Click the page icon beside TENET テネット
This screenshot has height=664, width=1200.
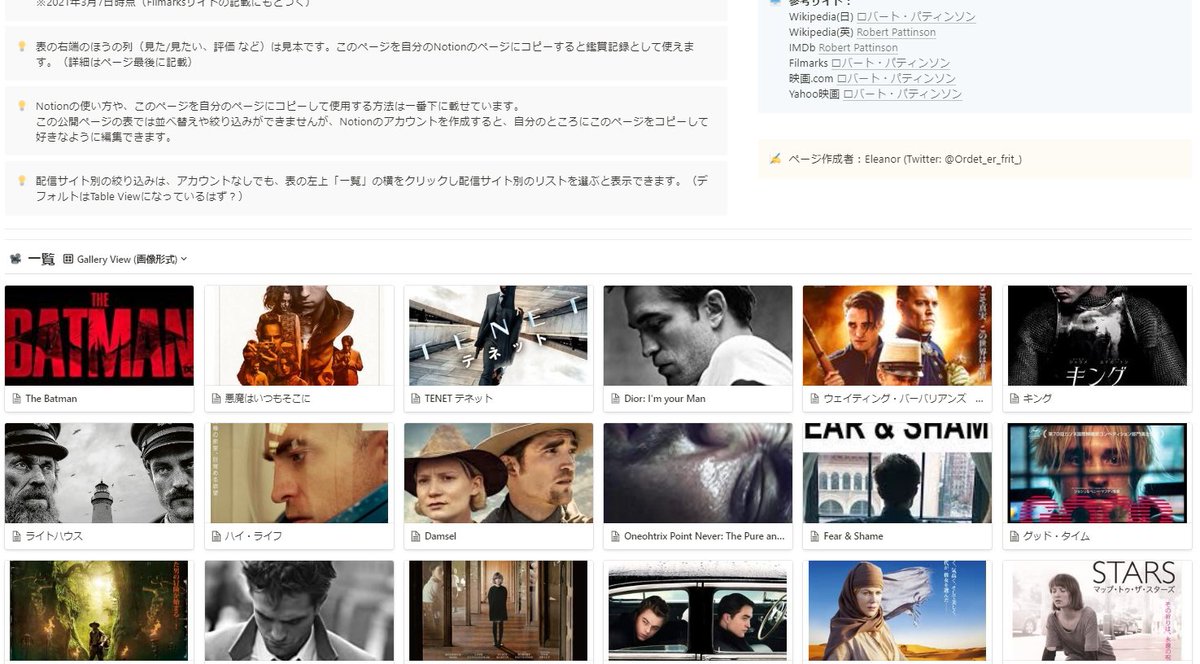[x=415, y=398]
